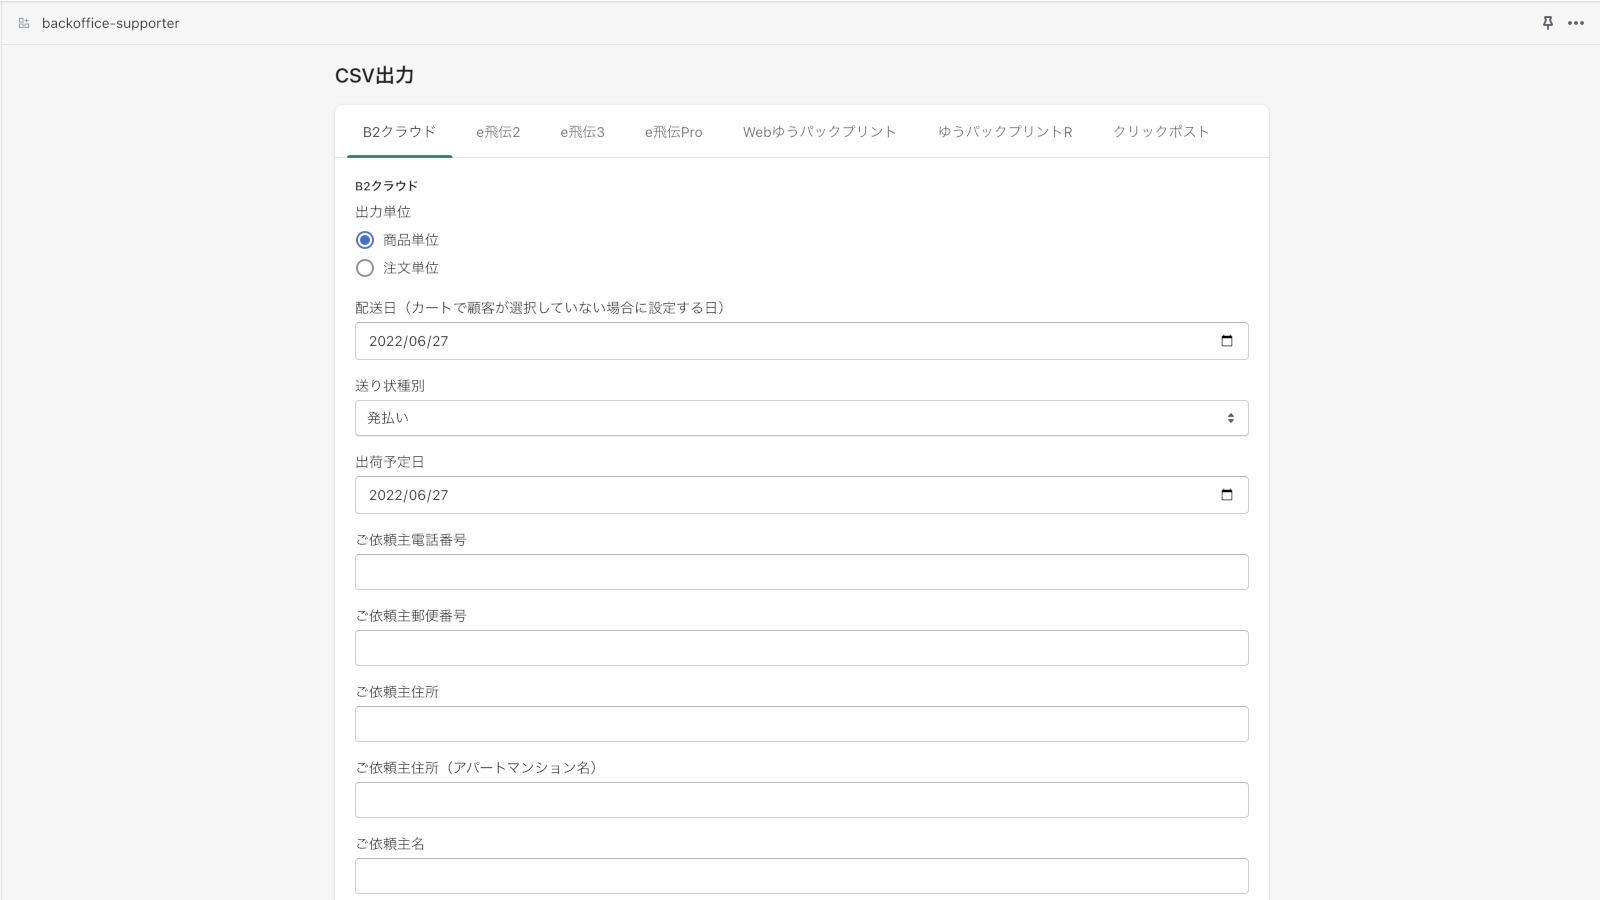
Task: Focus the ご依頼主郵便番号 input field
Action: coord(802,648)
